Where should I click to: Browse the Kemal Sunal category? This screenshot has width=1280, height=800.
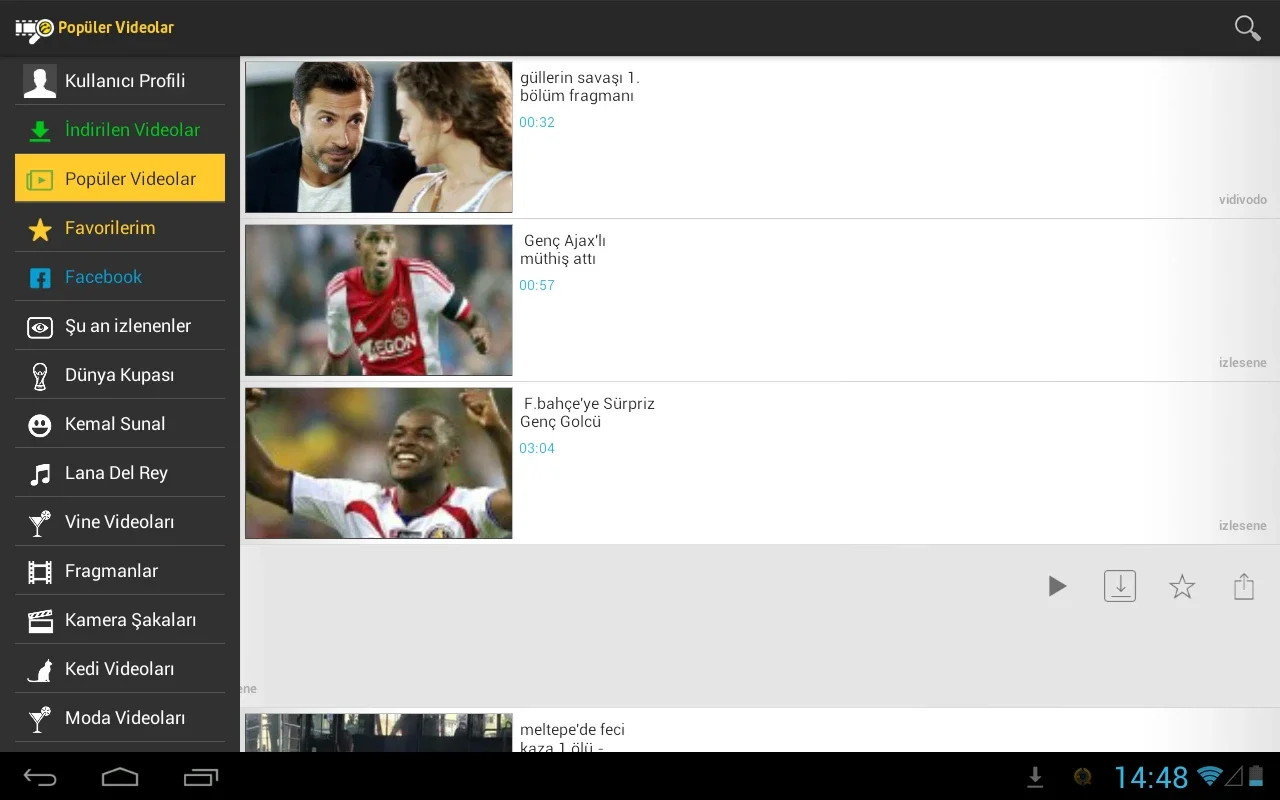point(120,424)
